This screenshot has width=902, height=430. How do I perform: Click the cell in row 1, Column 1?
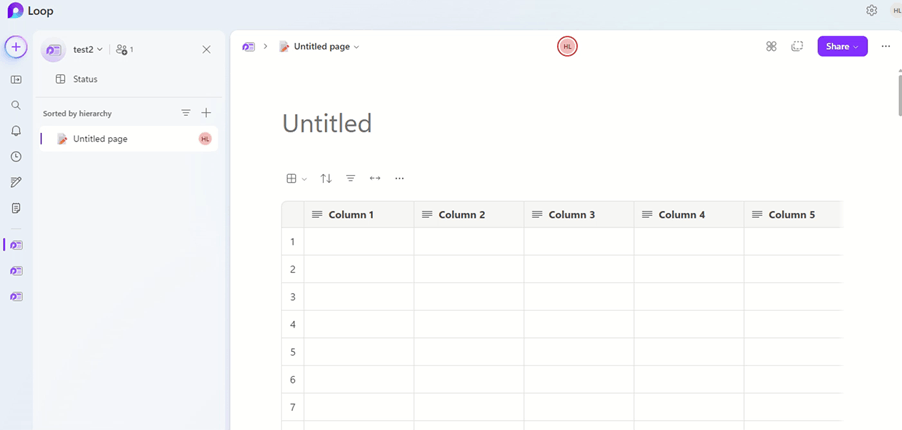[x=359, y=242]
